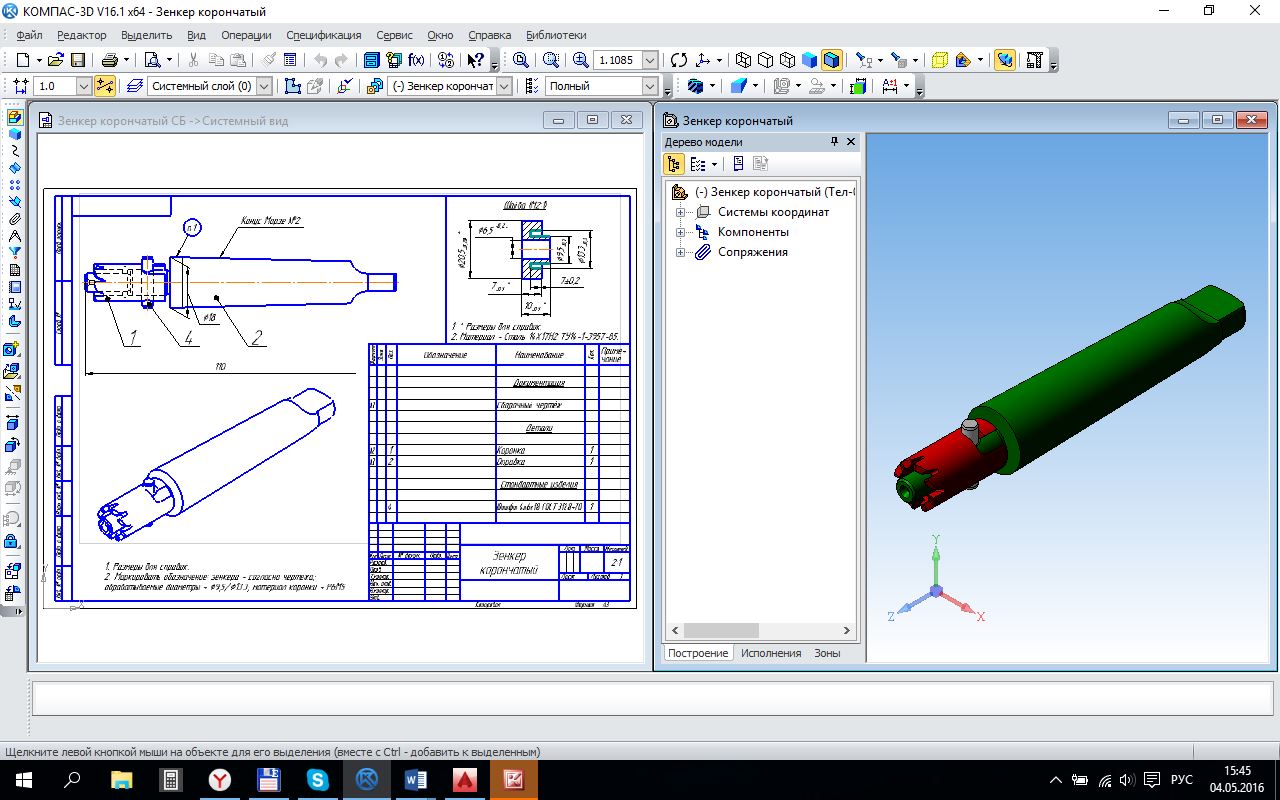This screenshot has width=1280, height=800.
Task: Toggle the shaded-with-edges cube display mode
Action: [x=832, y=60]
